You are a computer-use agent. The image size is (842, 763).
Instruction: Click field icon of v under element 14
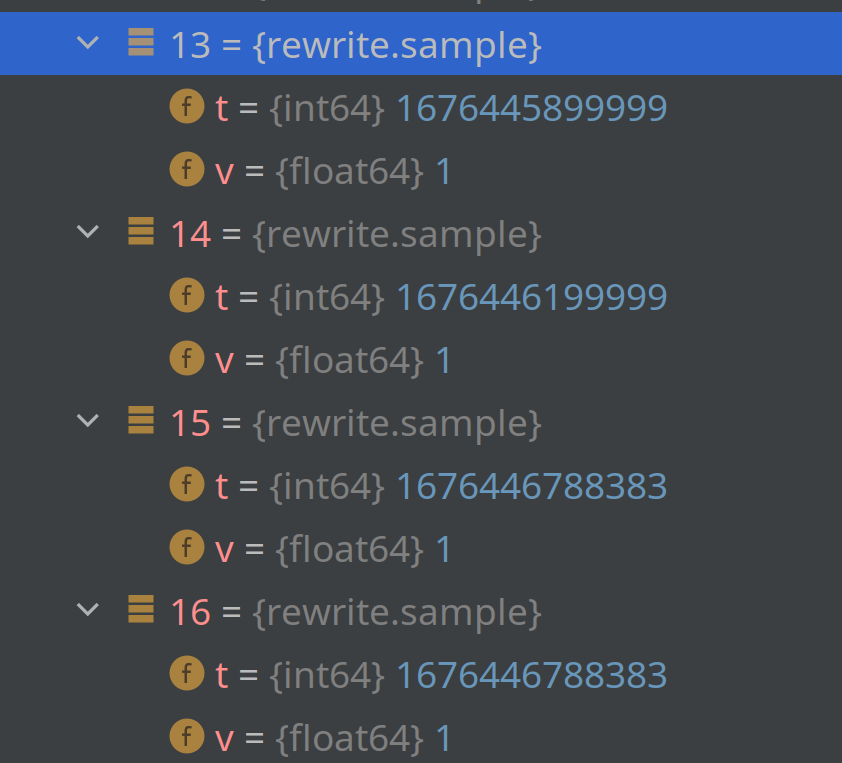[187, 358]
